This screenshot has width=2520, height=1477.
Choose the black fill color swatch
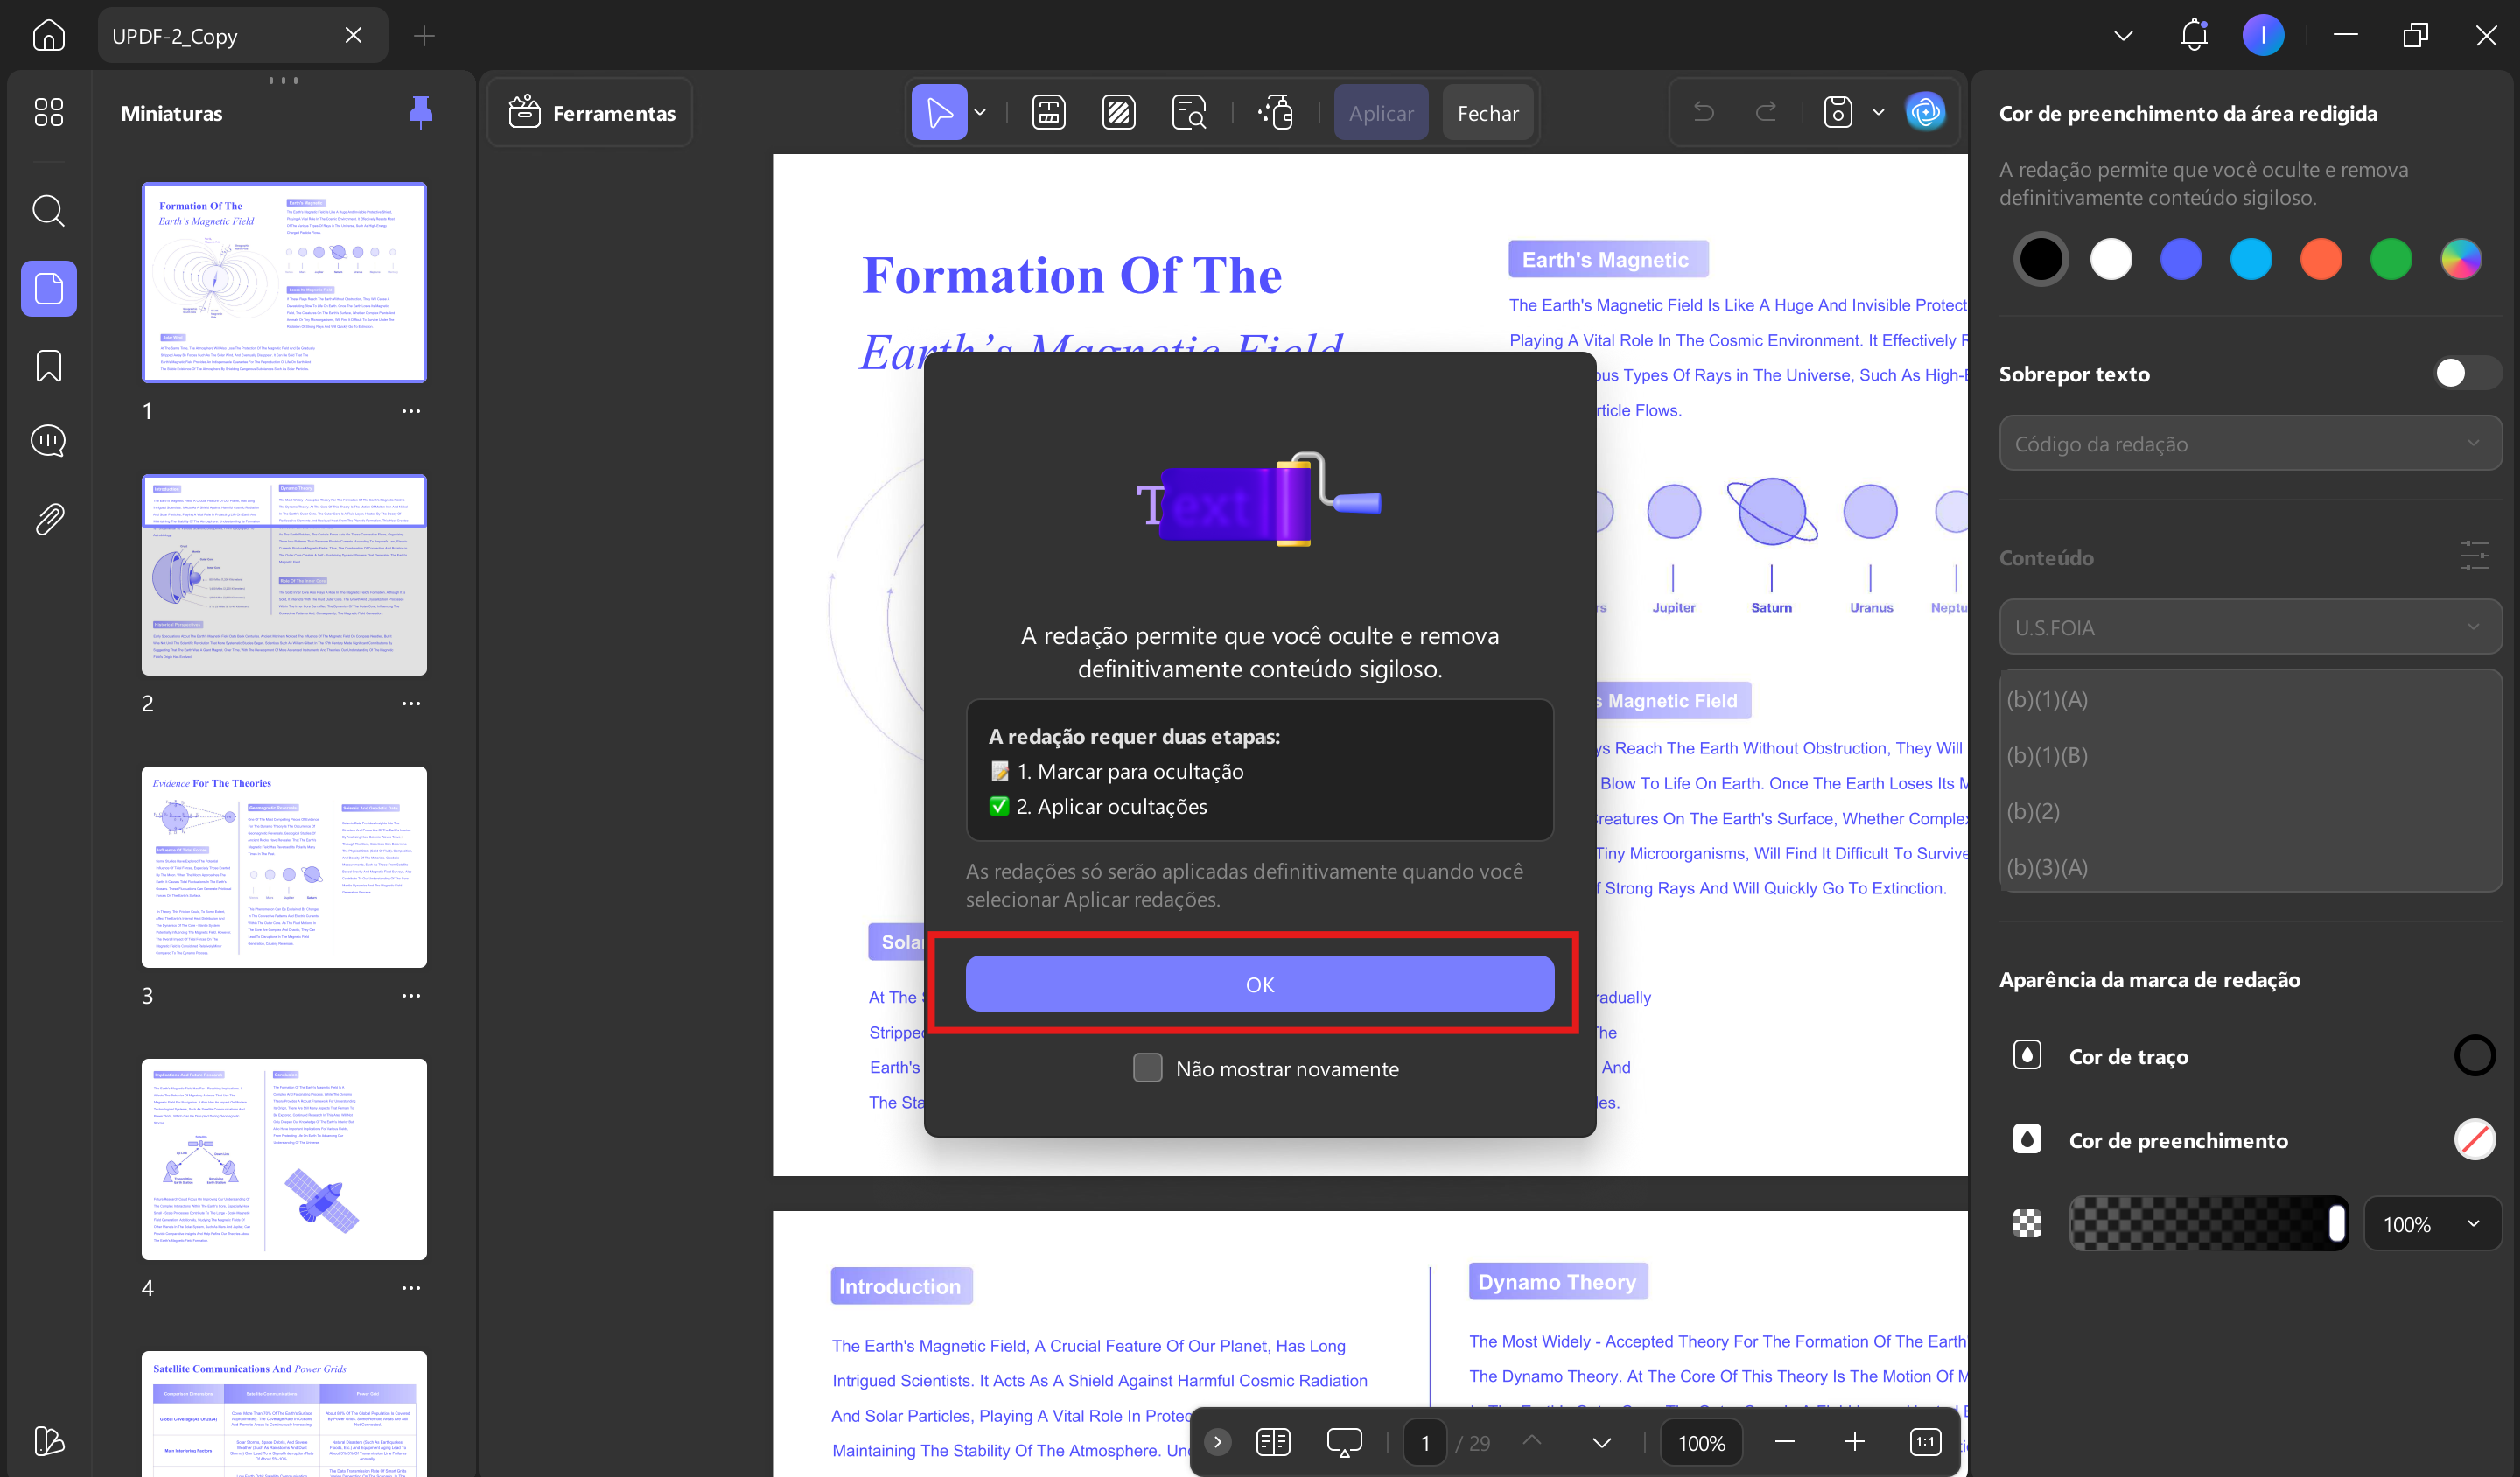click(x=2040, y=259)
